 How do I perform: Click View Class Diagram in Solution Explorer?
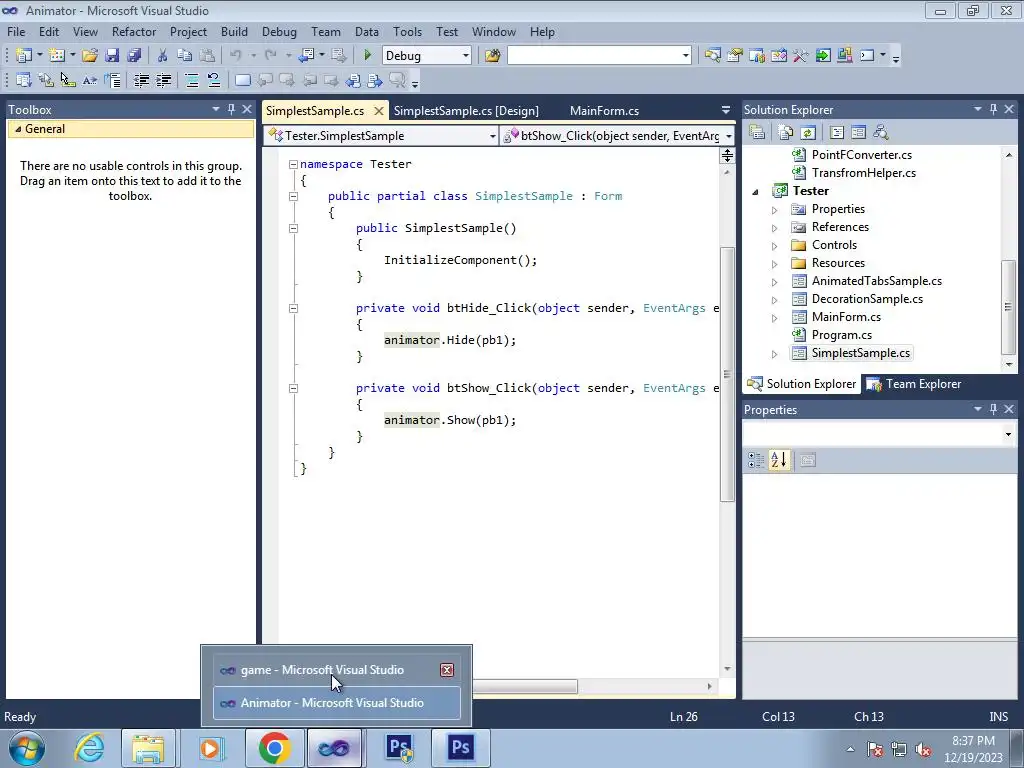(881, 133)
